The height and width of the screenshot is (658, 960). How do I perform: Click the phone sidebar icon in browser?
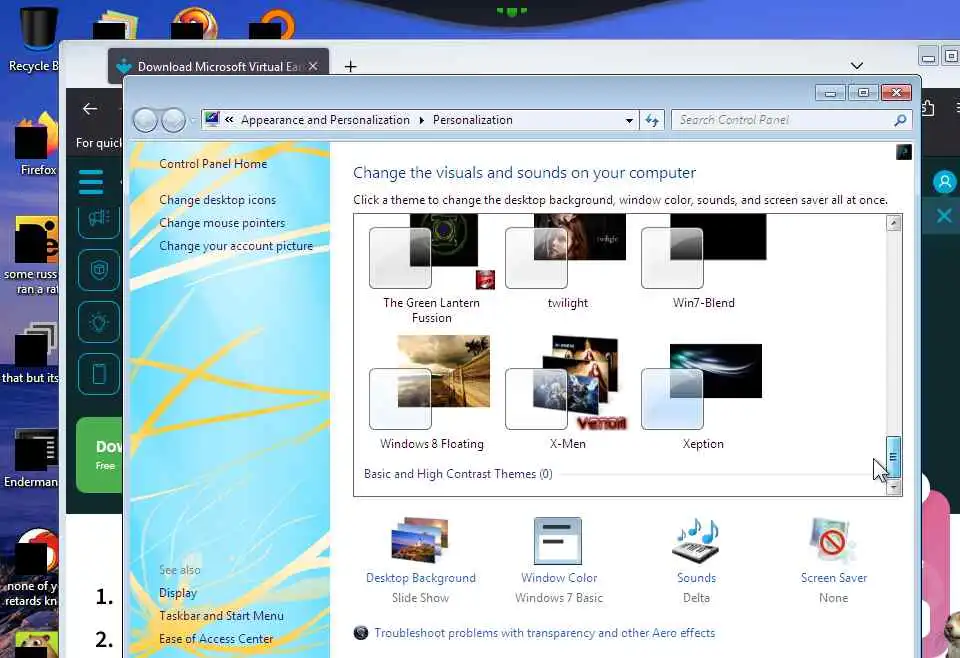coord(99,373)
